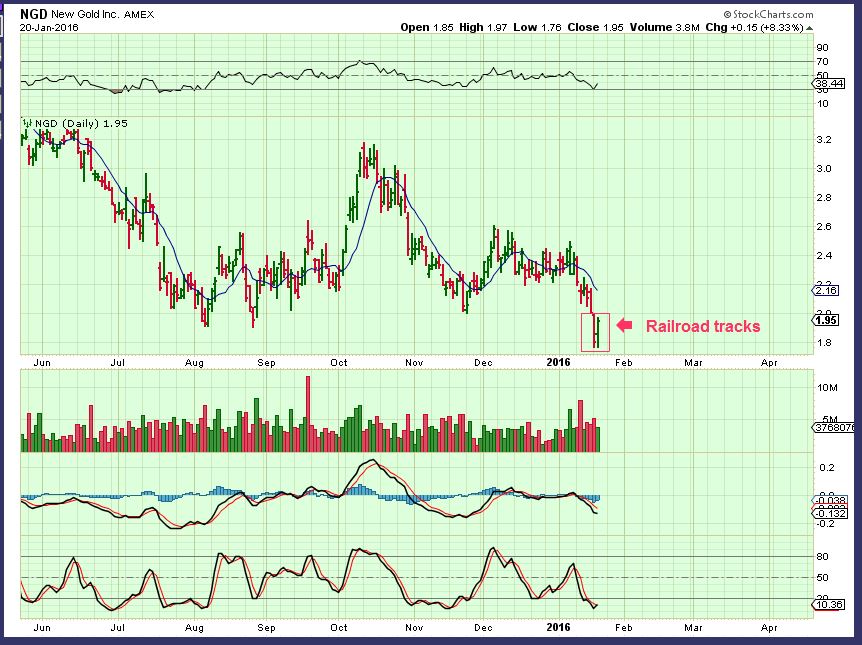
Task: Click the Railroad tracks annotation text
Action: coord(702,326)
